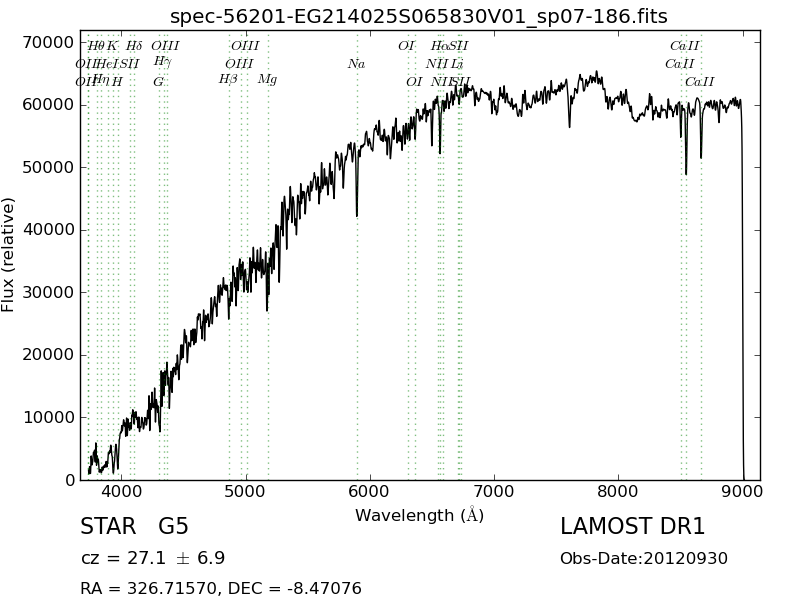Select the 'Wavelength (Å)' x-axis label
800x600 pixels.
pyautogui.click(x=419, y=515)
